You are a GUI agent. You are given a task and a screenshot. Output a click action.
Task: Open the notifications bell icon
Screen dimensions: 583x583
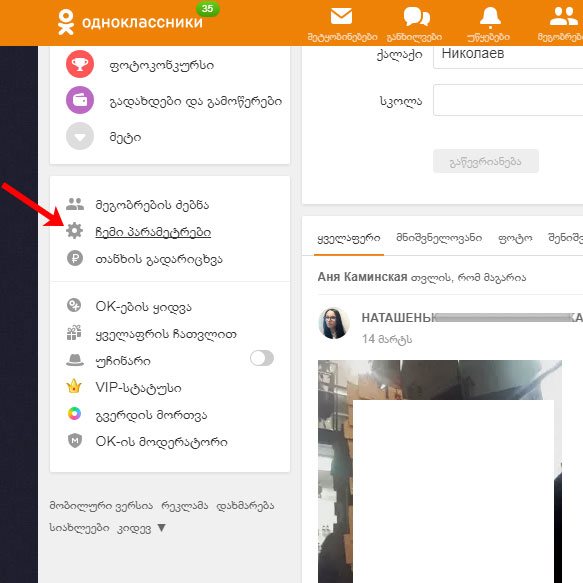point(490,17)
